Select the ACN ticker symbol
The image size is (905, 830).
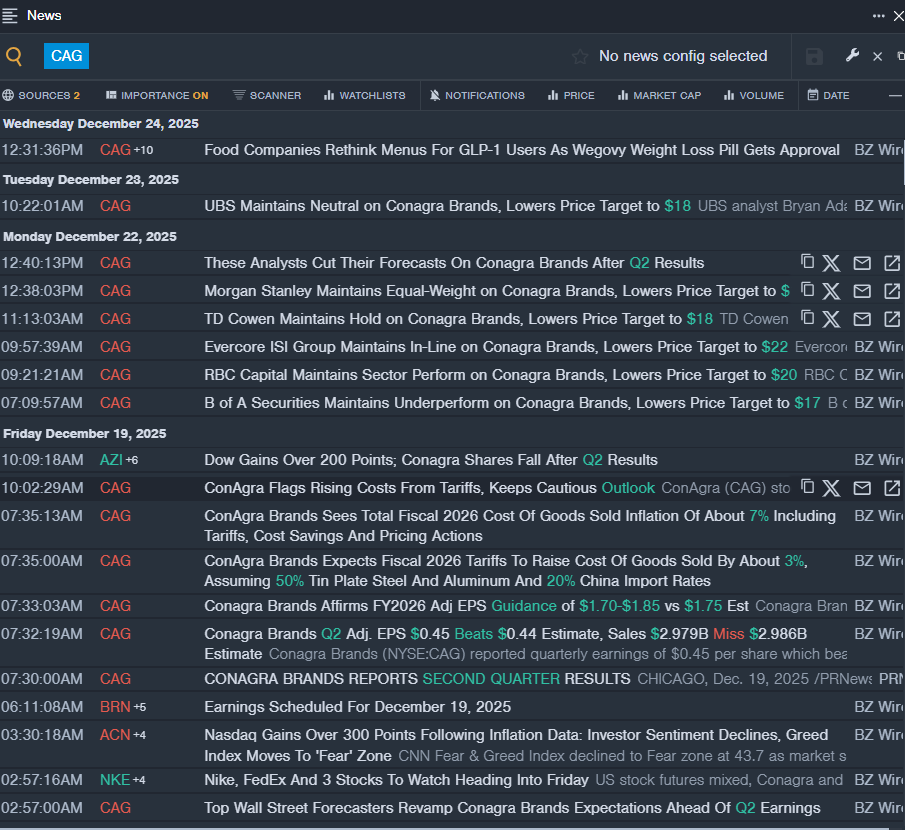[115, 735]
